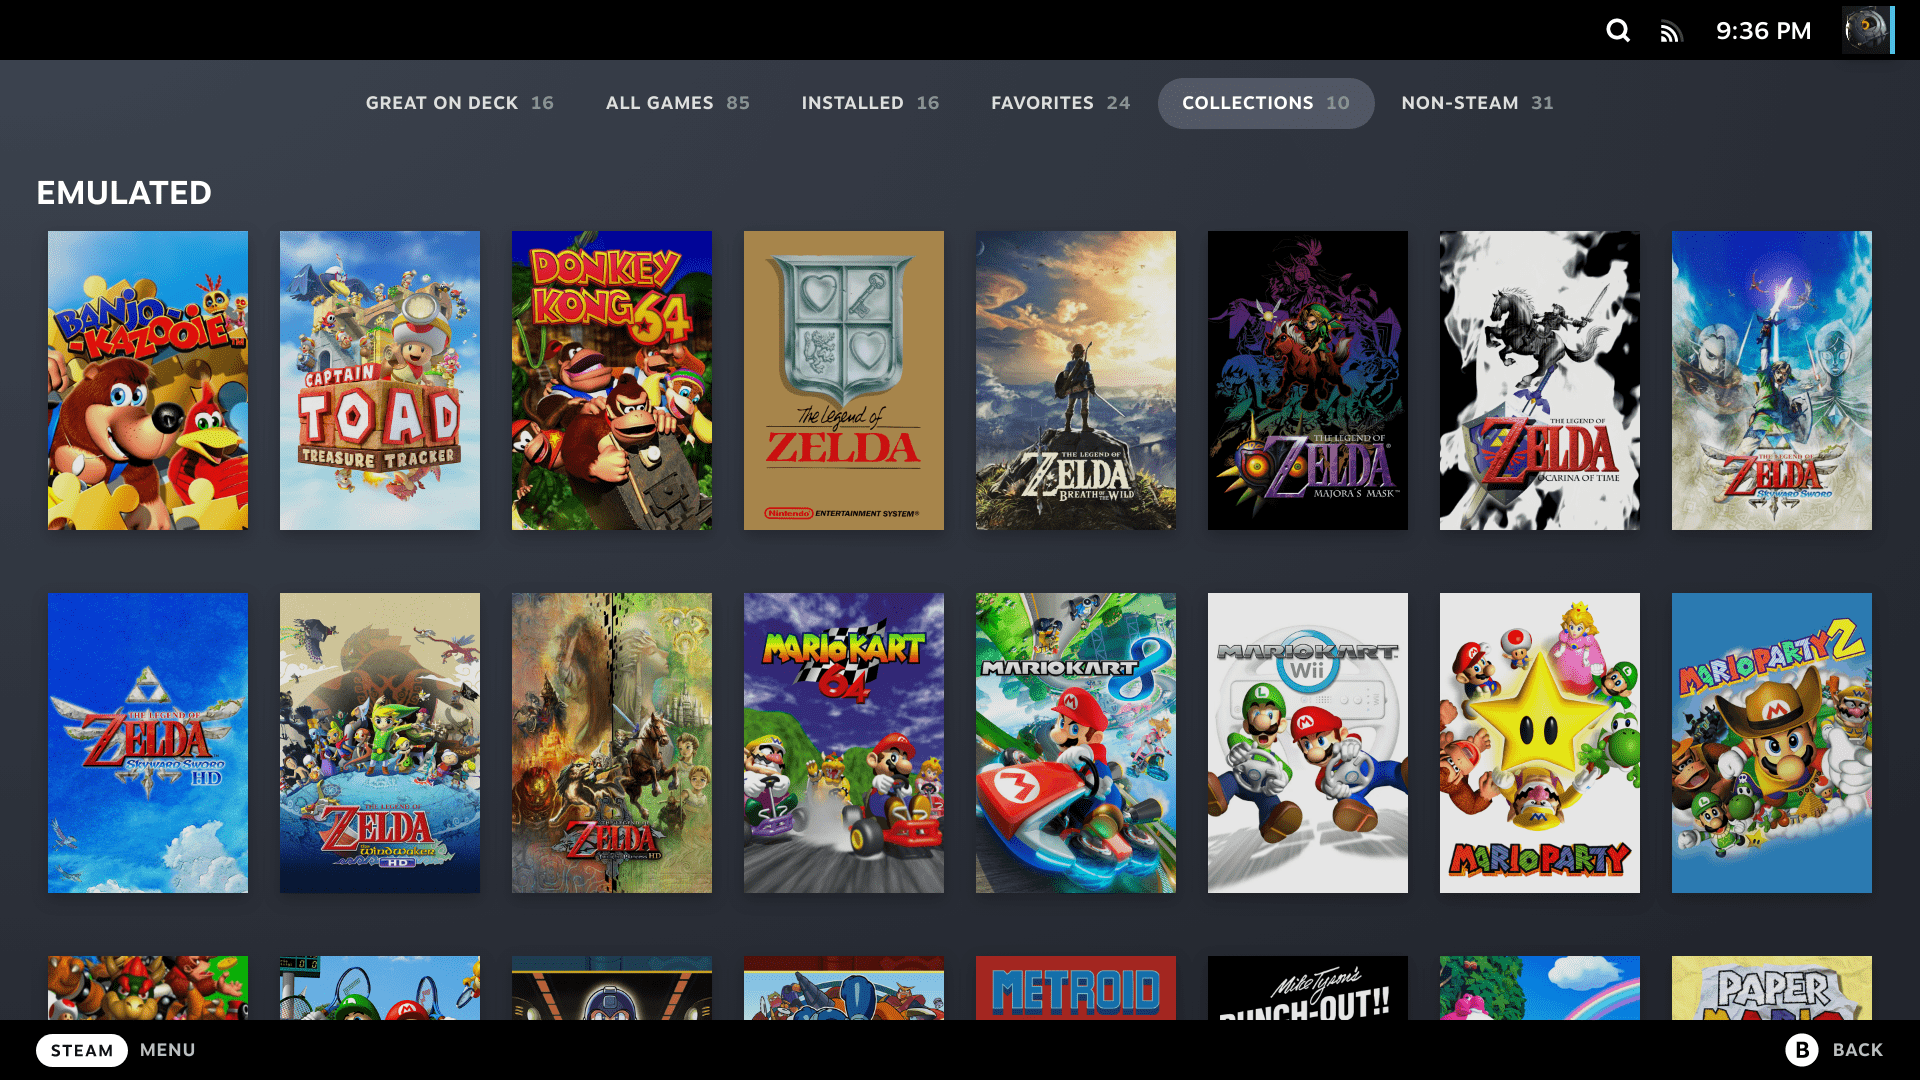Select Mario Party game thumbnail
1920x1080 pixels.
point(1540,742)
